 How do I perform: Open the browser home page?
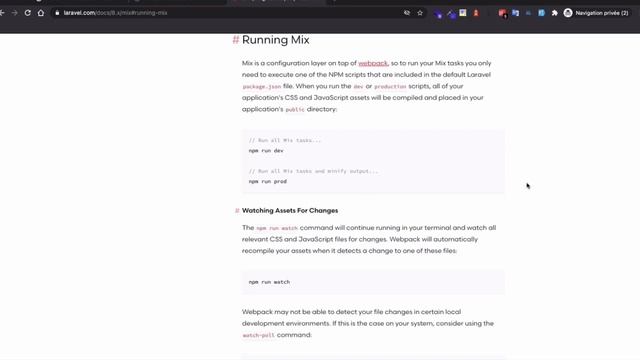[x=41, y=13]
